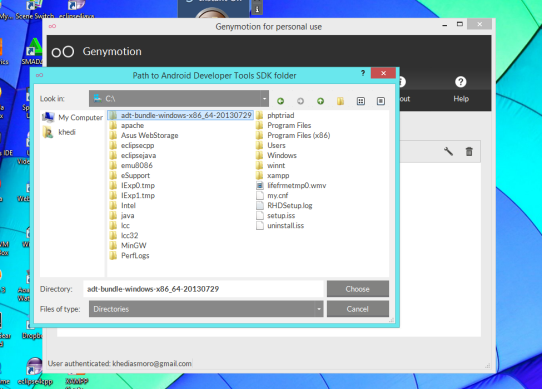Select the IExp0.tmp folder
The image size is (542, 389).
132,185
